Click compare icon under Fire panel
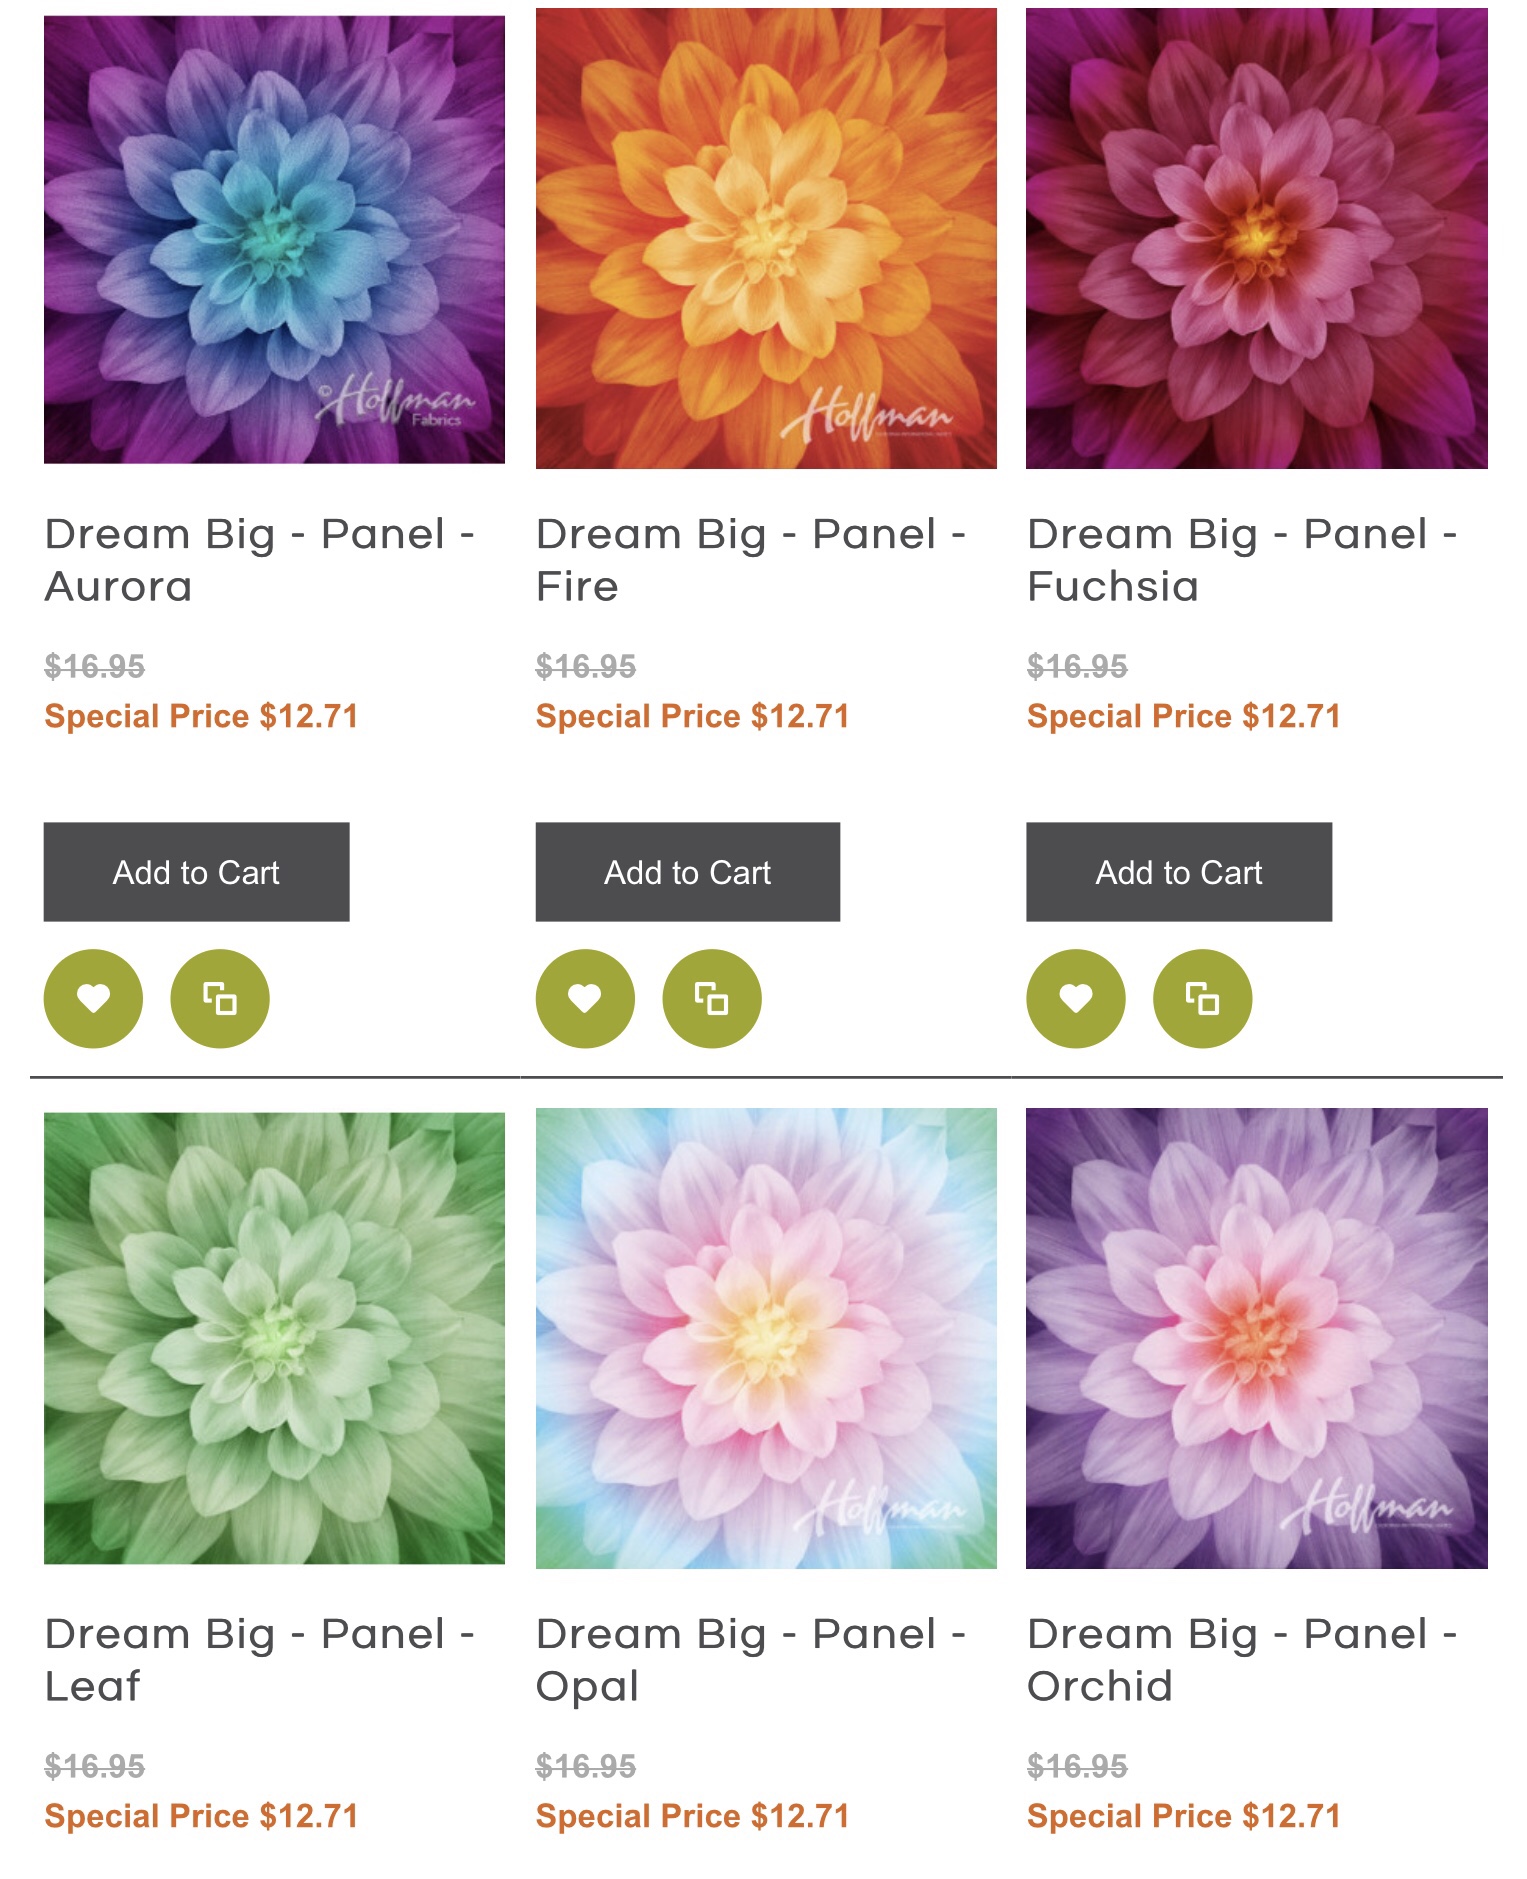The image size is (1527, 1879). tap(712, 998)
